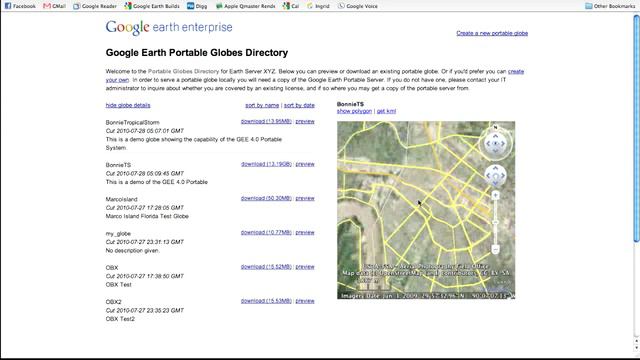Download the BonnieTropicalStorm globe
Viewport: 640px width, 360px height.
click(x=266, y=122)
